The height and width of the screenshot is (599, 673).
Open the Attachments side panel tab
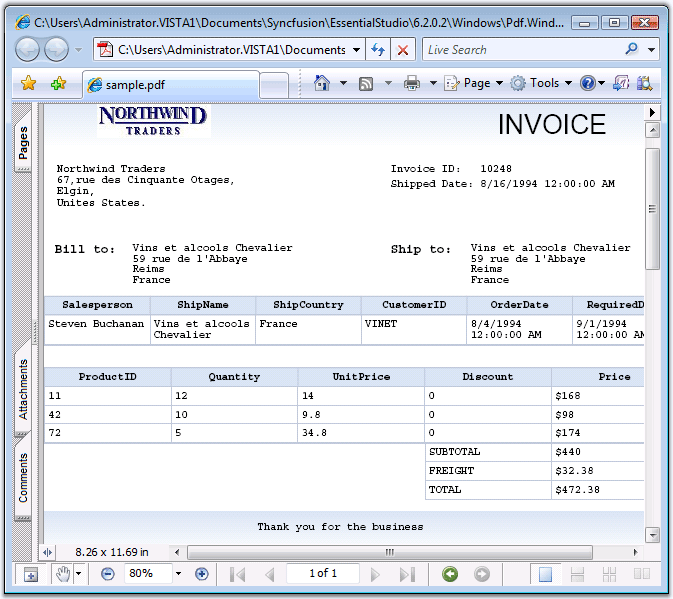pos(23,390)
